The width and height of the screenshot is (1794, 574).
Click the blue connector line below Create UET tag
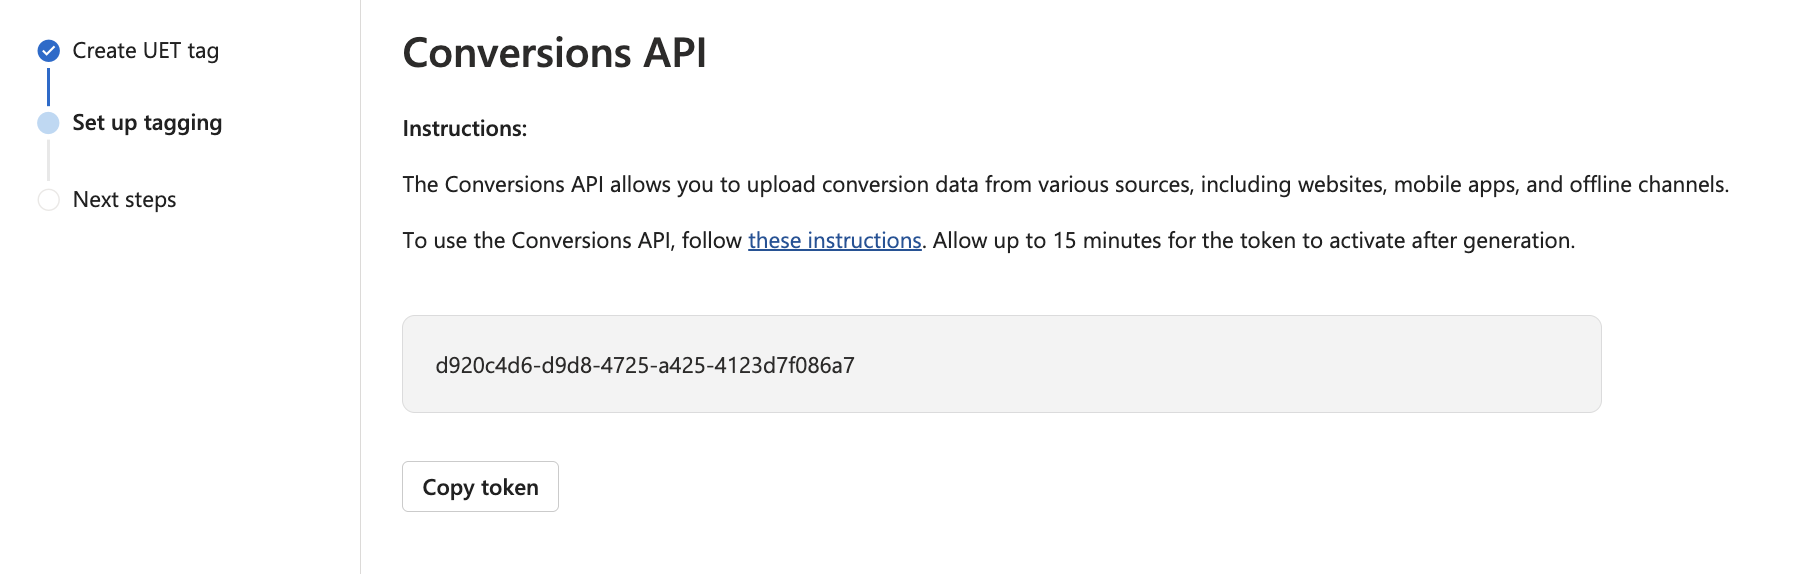[x=48, y=87]
